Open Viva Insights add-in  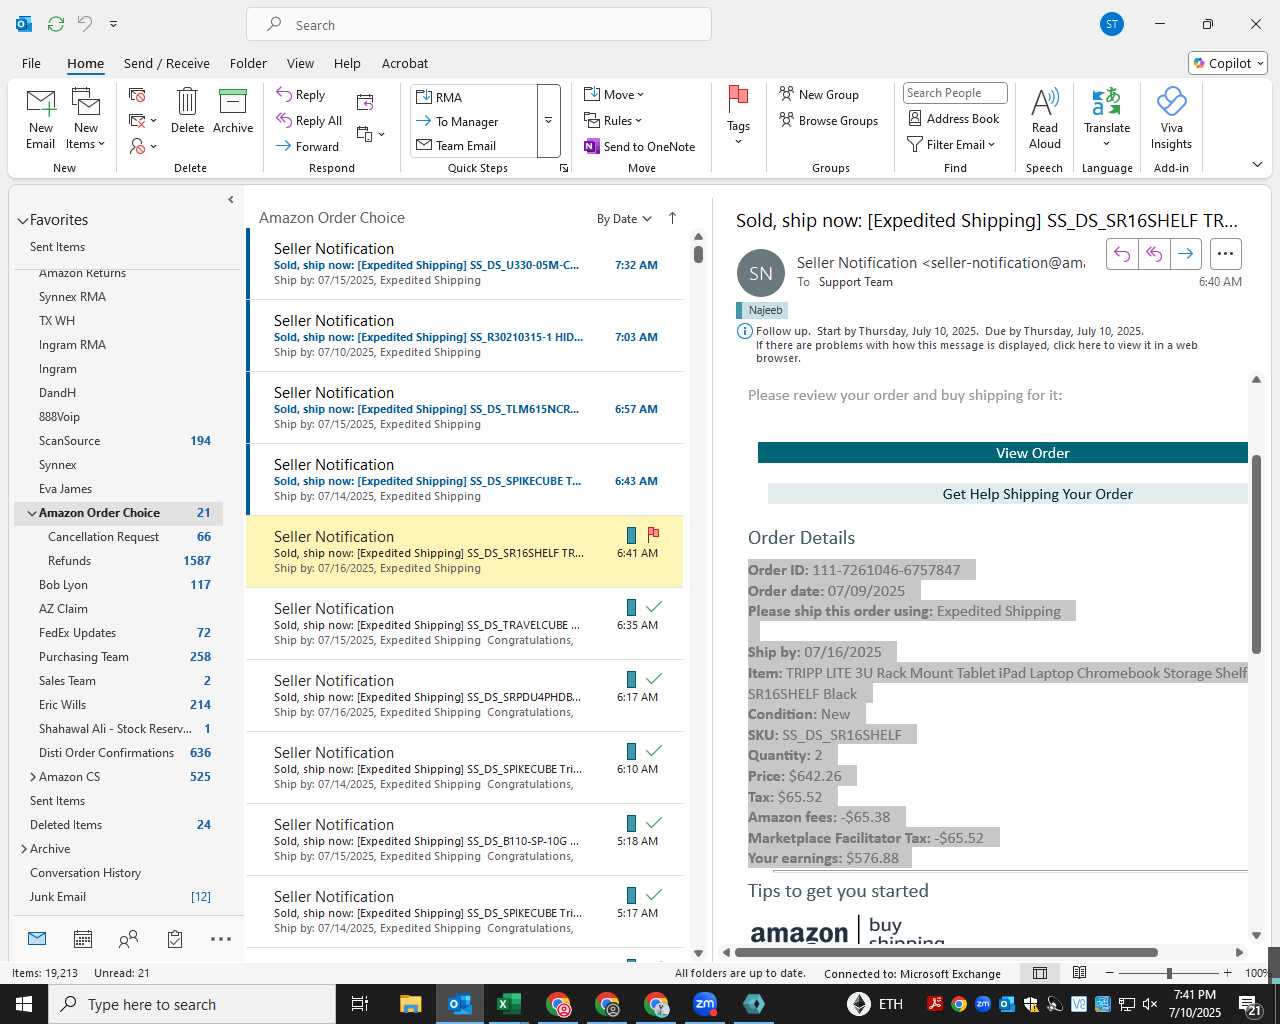pyautogui.click(x=1171, y=118)
